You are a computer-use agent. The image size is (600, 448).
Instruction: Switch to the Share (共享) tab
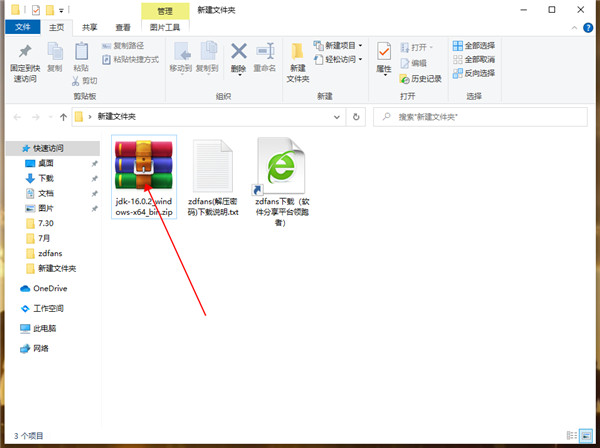pyautogui.click(x=90, y=28)
